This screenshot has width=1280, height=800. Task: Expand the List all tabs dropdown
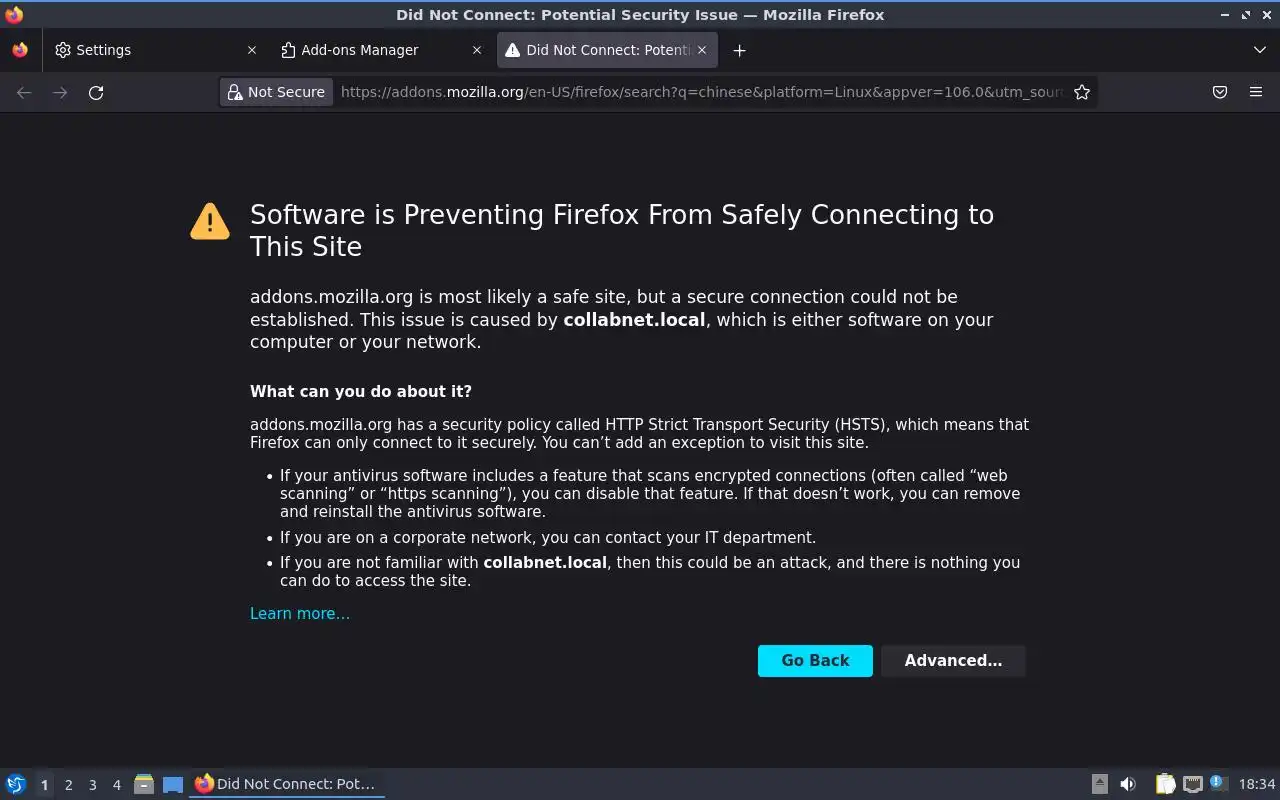(x=1259, y=50)
